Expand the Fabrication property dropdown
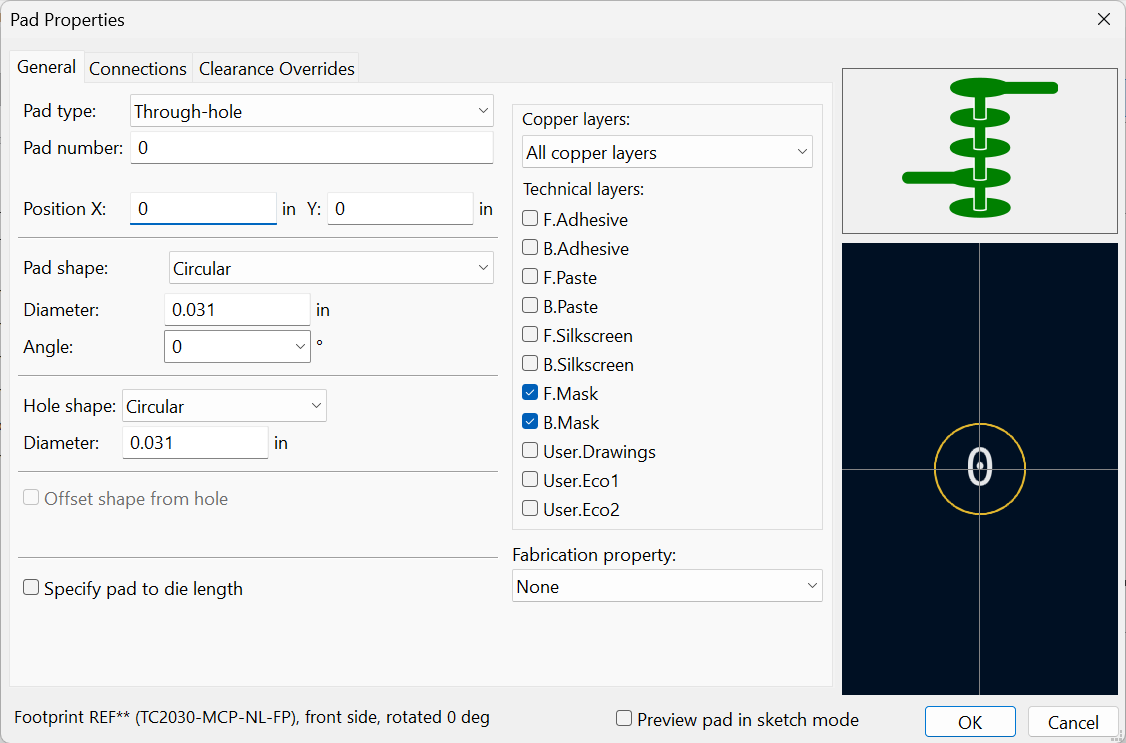Image resolution: width=1126 pixels, height=743 pixels. pyautogui.click(x=667, y=587)
